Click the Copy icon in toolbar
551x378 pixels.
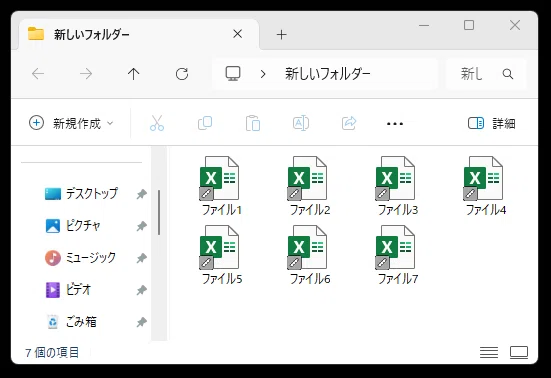[205, 123]
